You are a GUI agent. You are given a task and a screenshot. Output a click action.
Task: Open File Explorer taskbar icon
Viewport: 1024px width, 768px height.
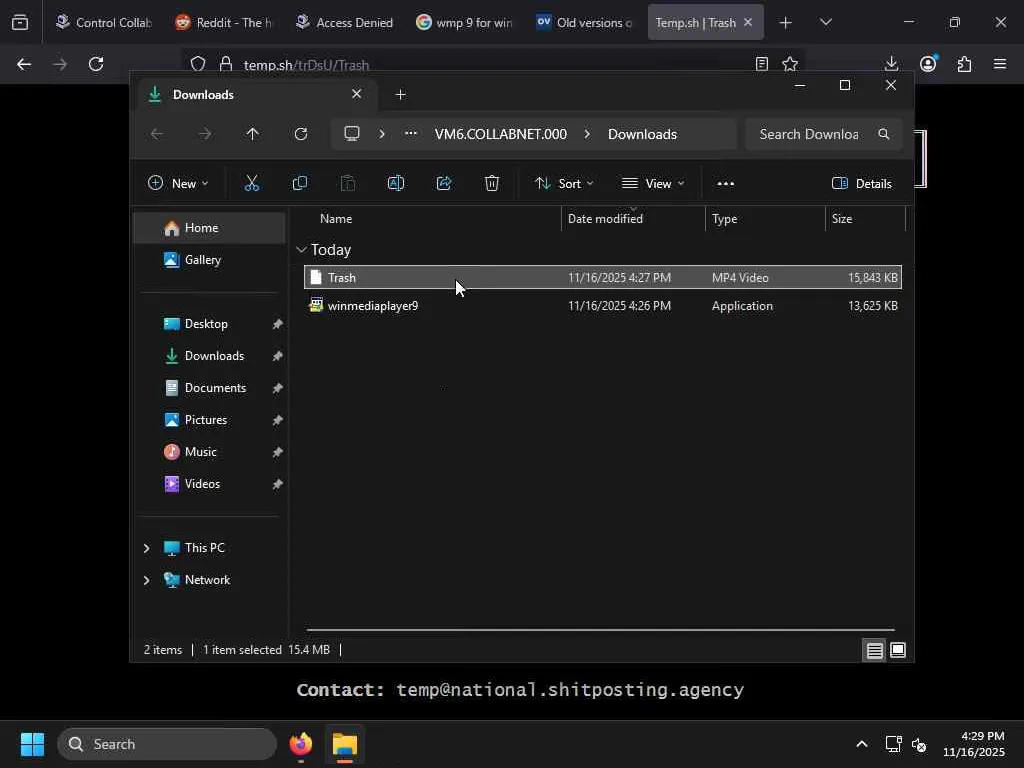[x=345, y=744]
